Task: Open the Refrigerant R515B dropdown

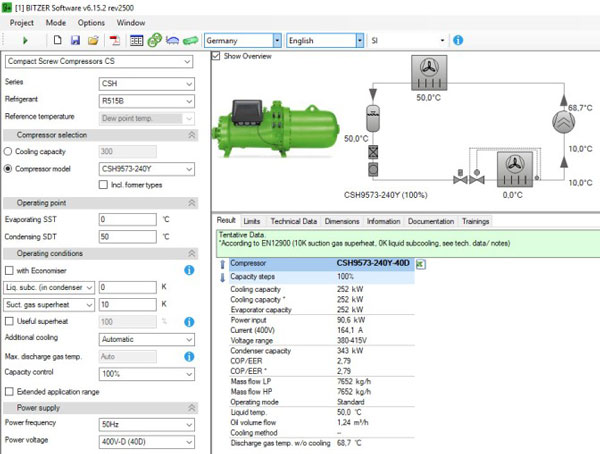Action: click(147, 101)
